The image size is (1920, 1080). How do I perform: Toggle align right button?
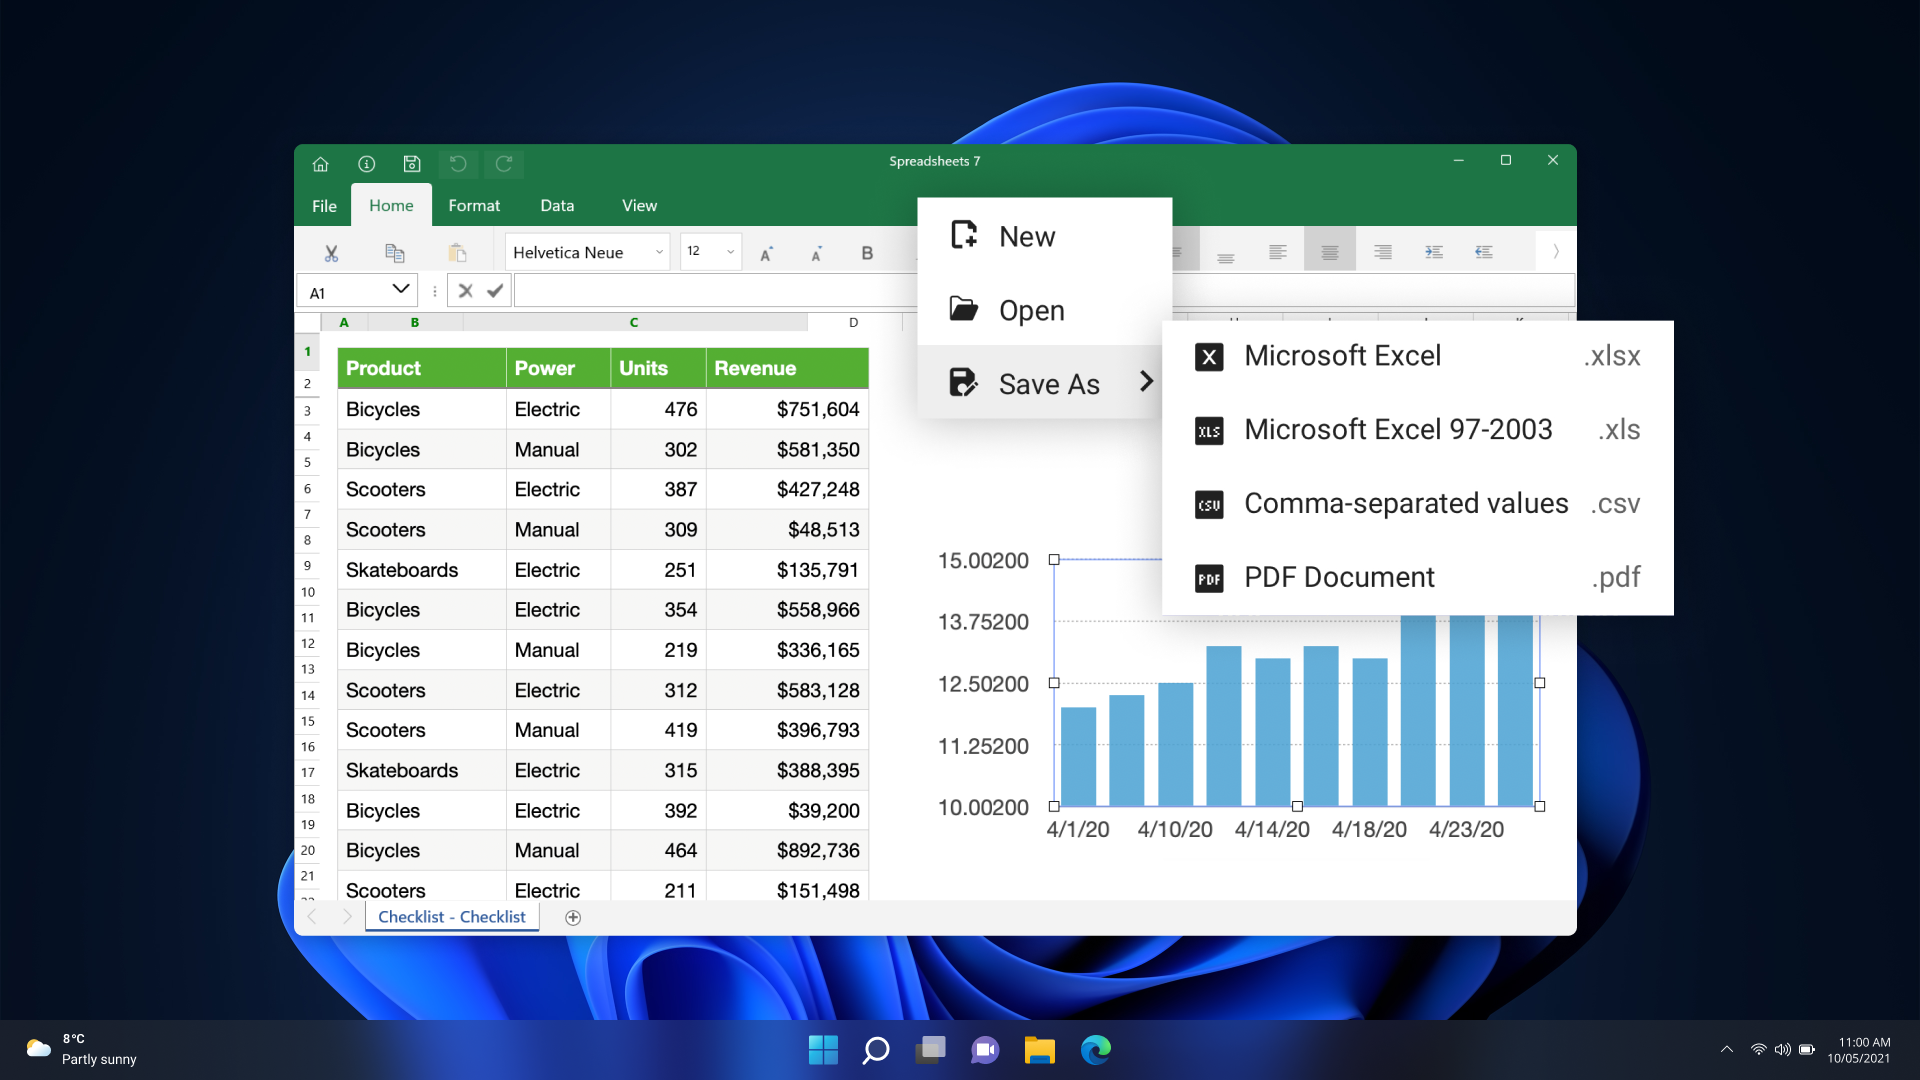tap(1382, 252)
